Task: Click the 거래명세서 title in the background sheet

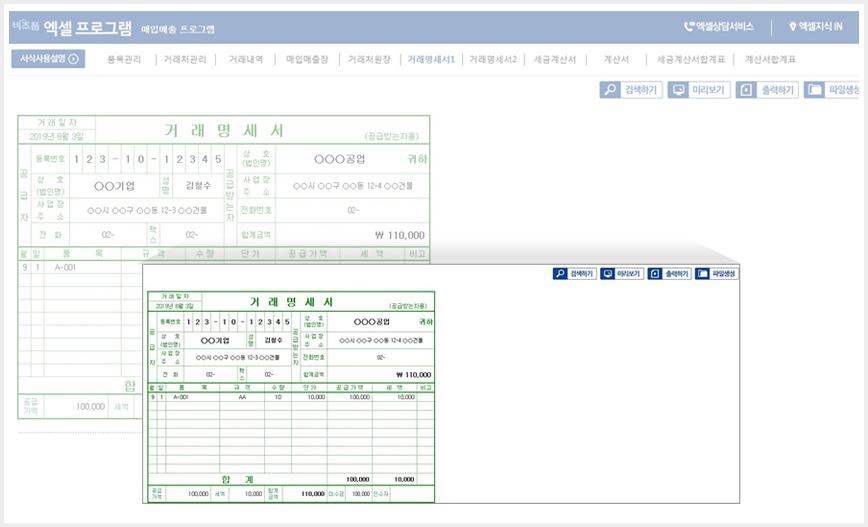Action: click(x=224, y=131)
